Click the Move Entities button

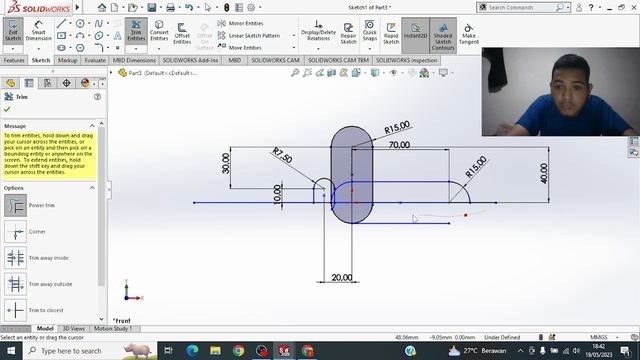click(x=240, y=48)
